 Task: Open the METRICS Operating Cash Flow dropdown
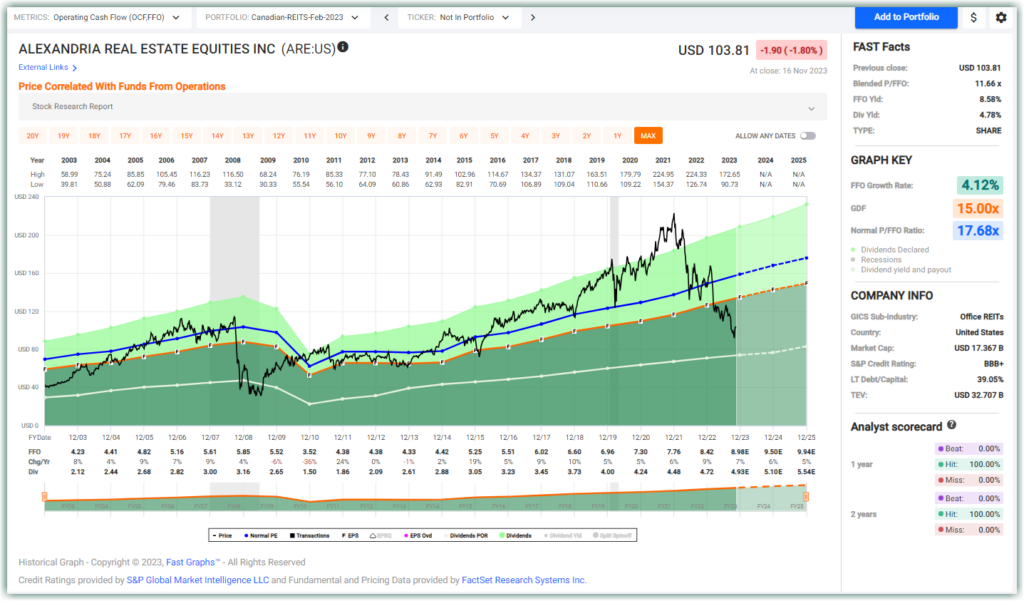click(x=100, y=17)
